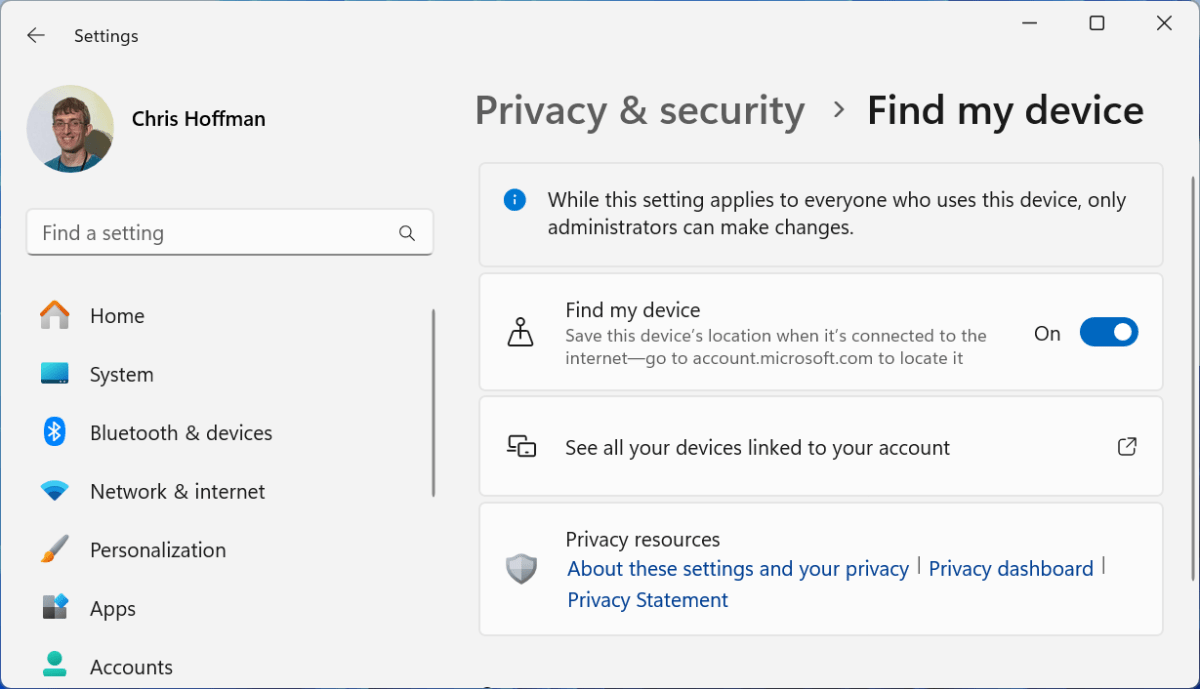Navigate to Privacy & security breadcrumb
The height and width of the screenshot is (689, 1200).
pos(640,111)
